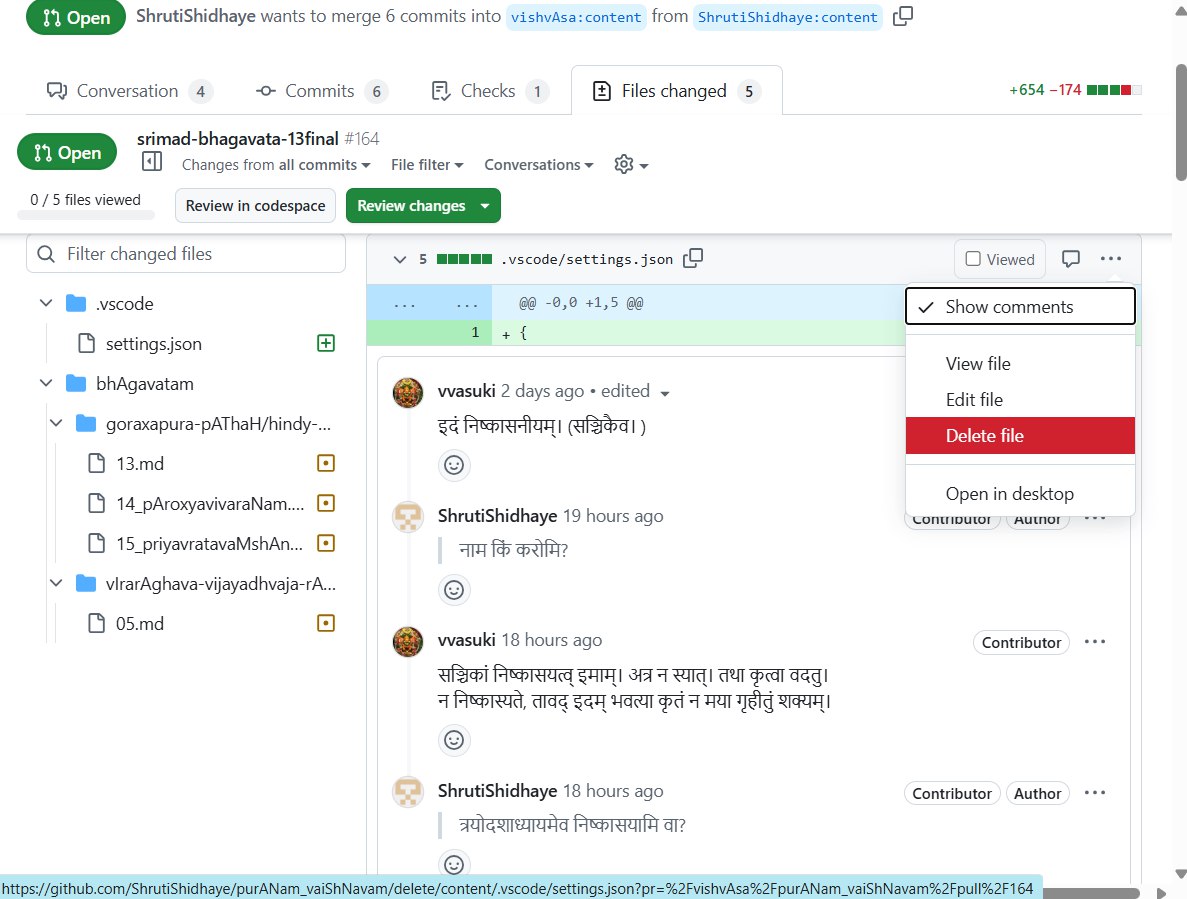
Task: Choose Open in desktop
Action: [1020, 493]
